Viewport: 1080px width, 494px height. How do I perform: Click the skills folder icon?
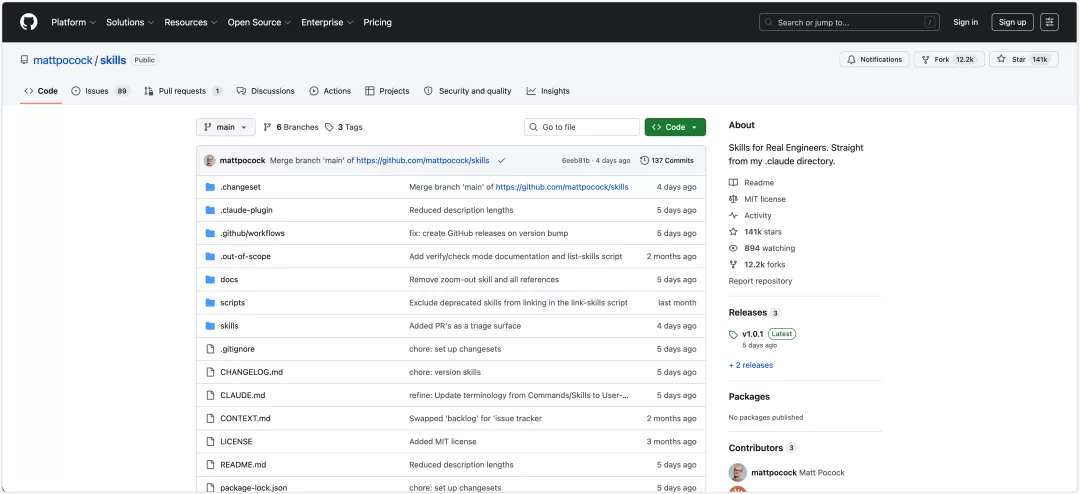(210, 326)
